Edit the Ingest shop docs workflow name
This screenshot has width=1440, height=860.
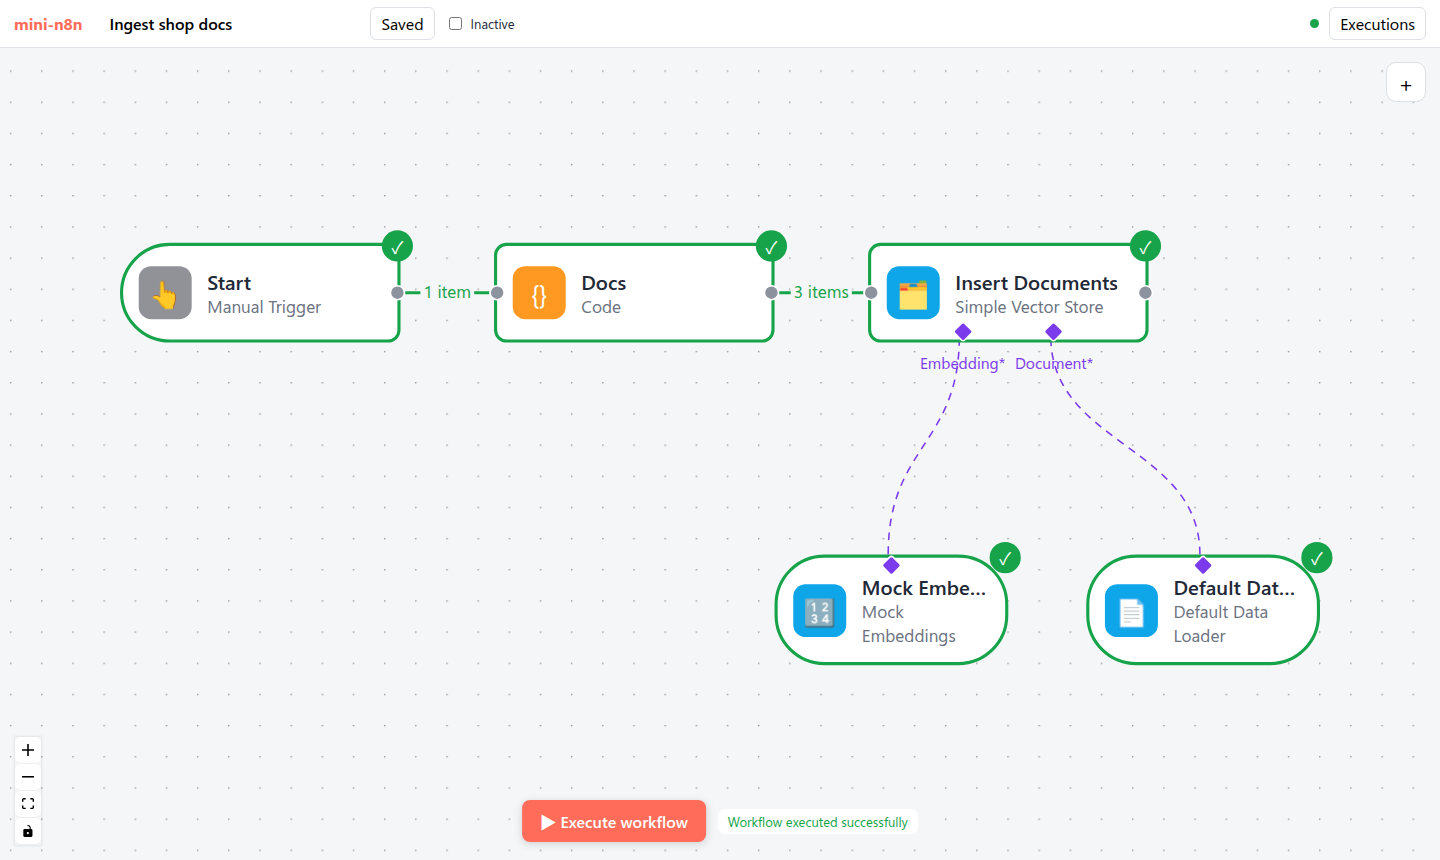click(x=171, y=24)
